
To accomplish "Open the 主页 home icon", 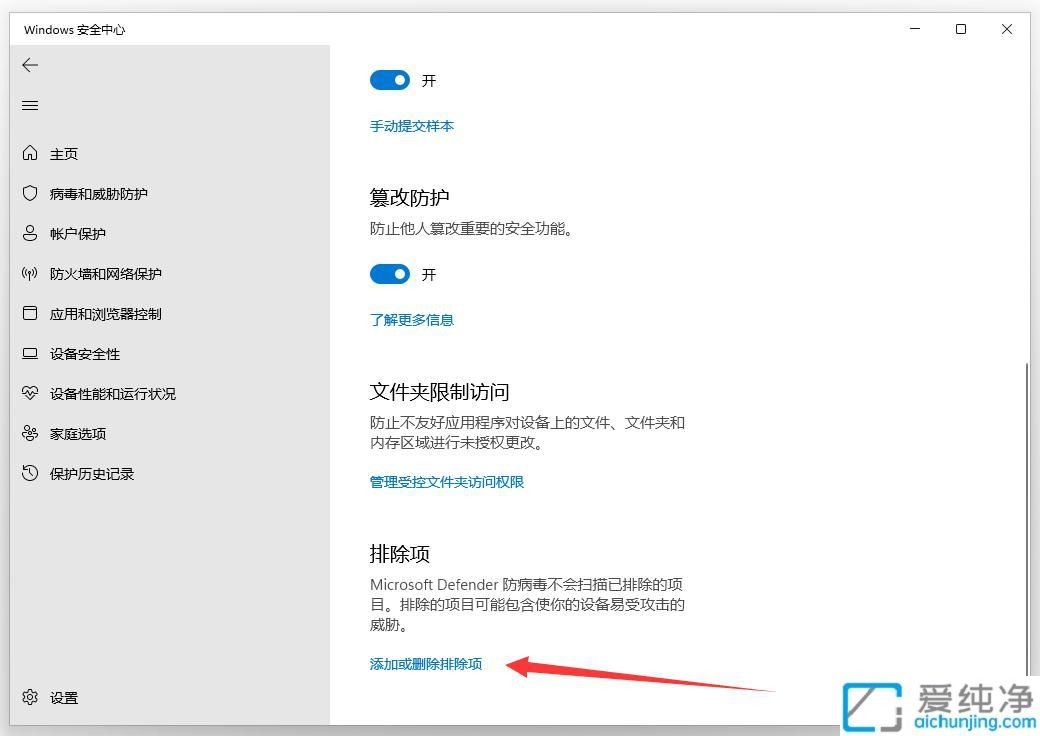I will pos(63,153).
